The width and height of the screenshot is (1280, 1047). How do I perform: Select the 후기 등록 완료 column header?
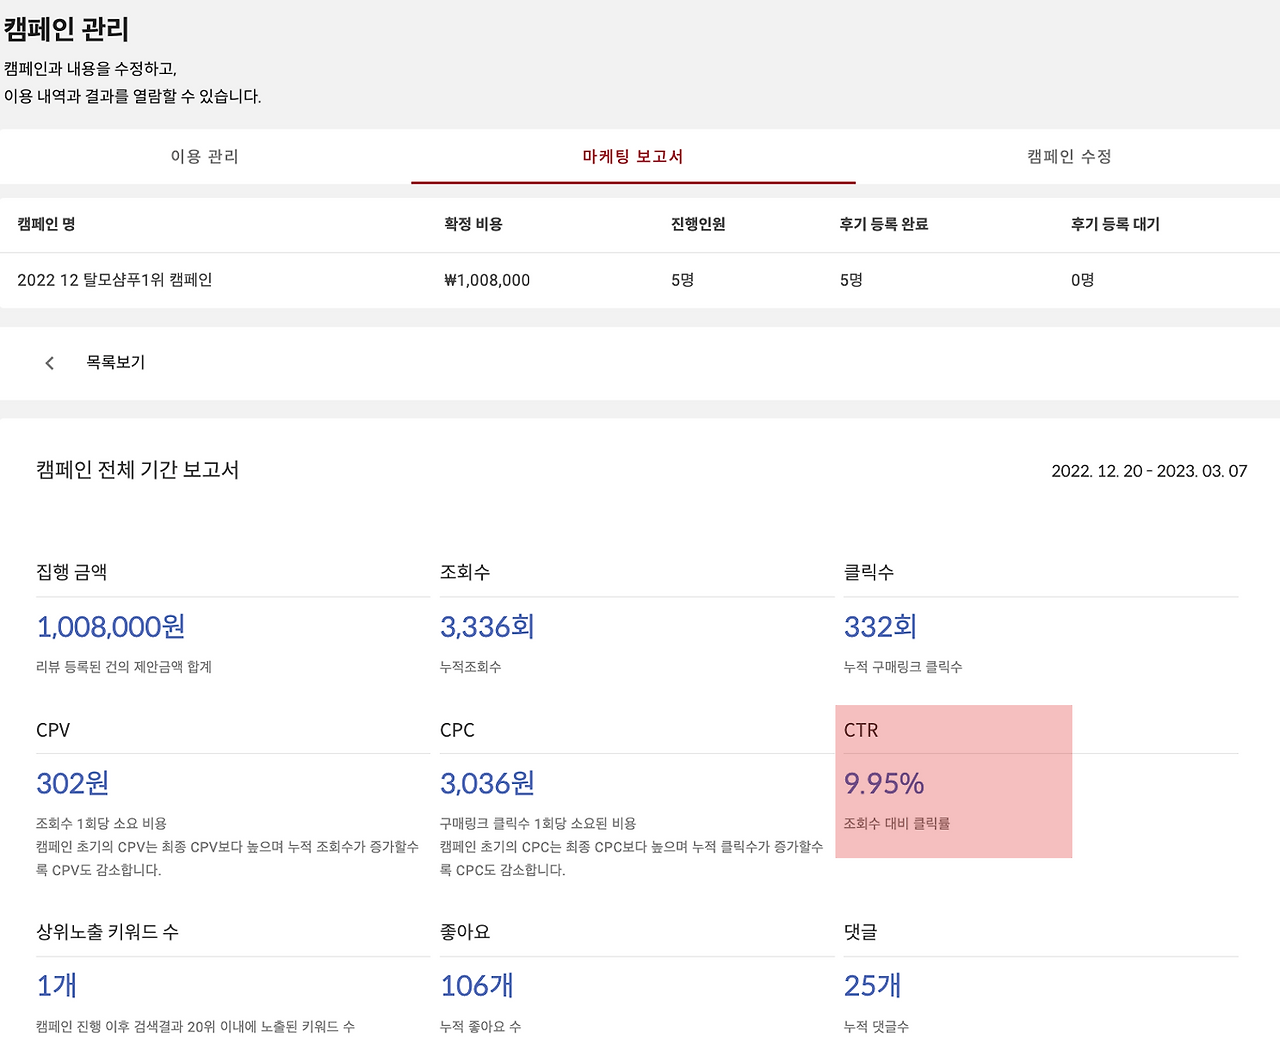coord(881,224)
